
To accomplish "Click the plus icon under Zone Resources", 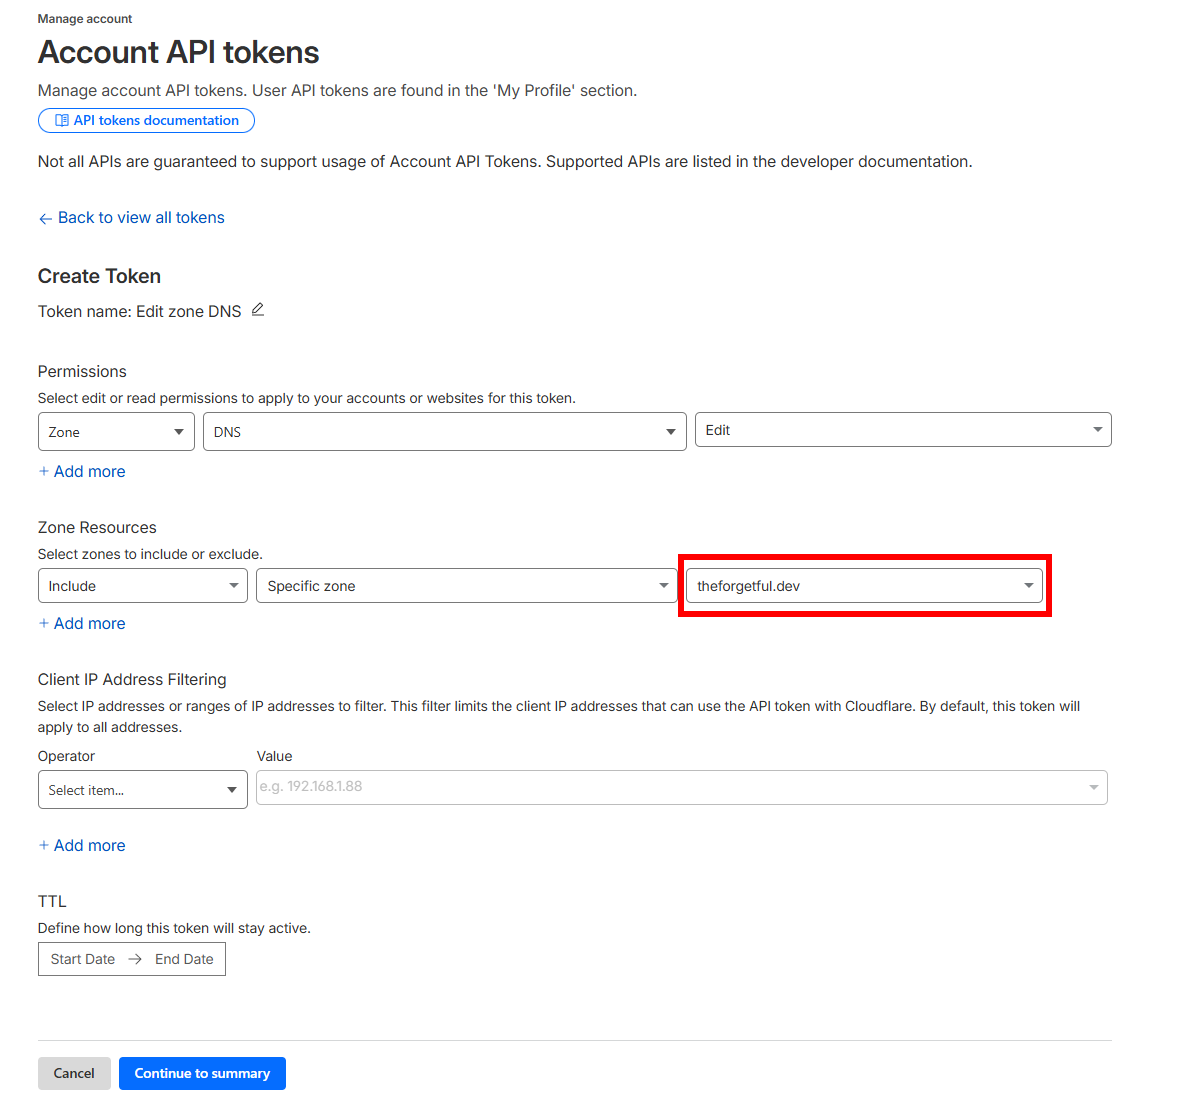I will coord(44,623).
